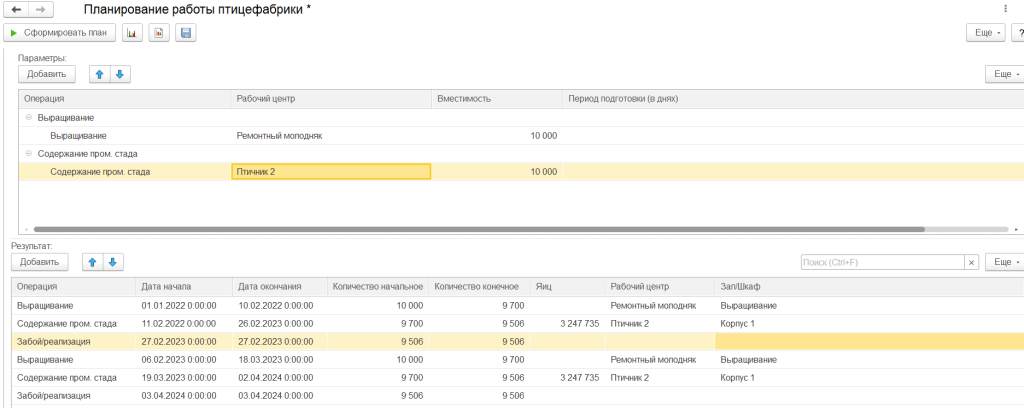Move parameter row down with arrow

click(119, 74)
